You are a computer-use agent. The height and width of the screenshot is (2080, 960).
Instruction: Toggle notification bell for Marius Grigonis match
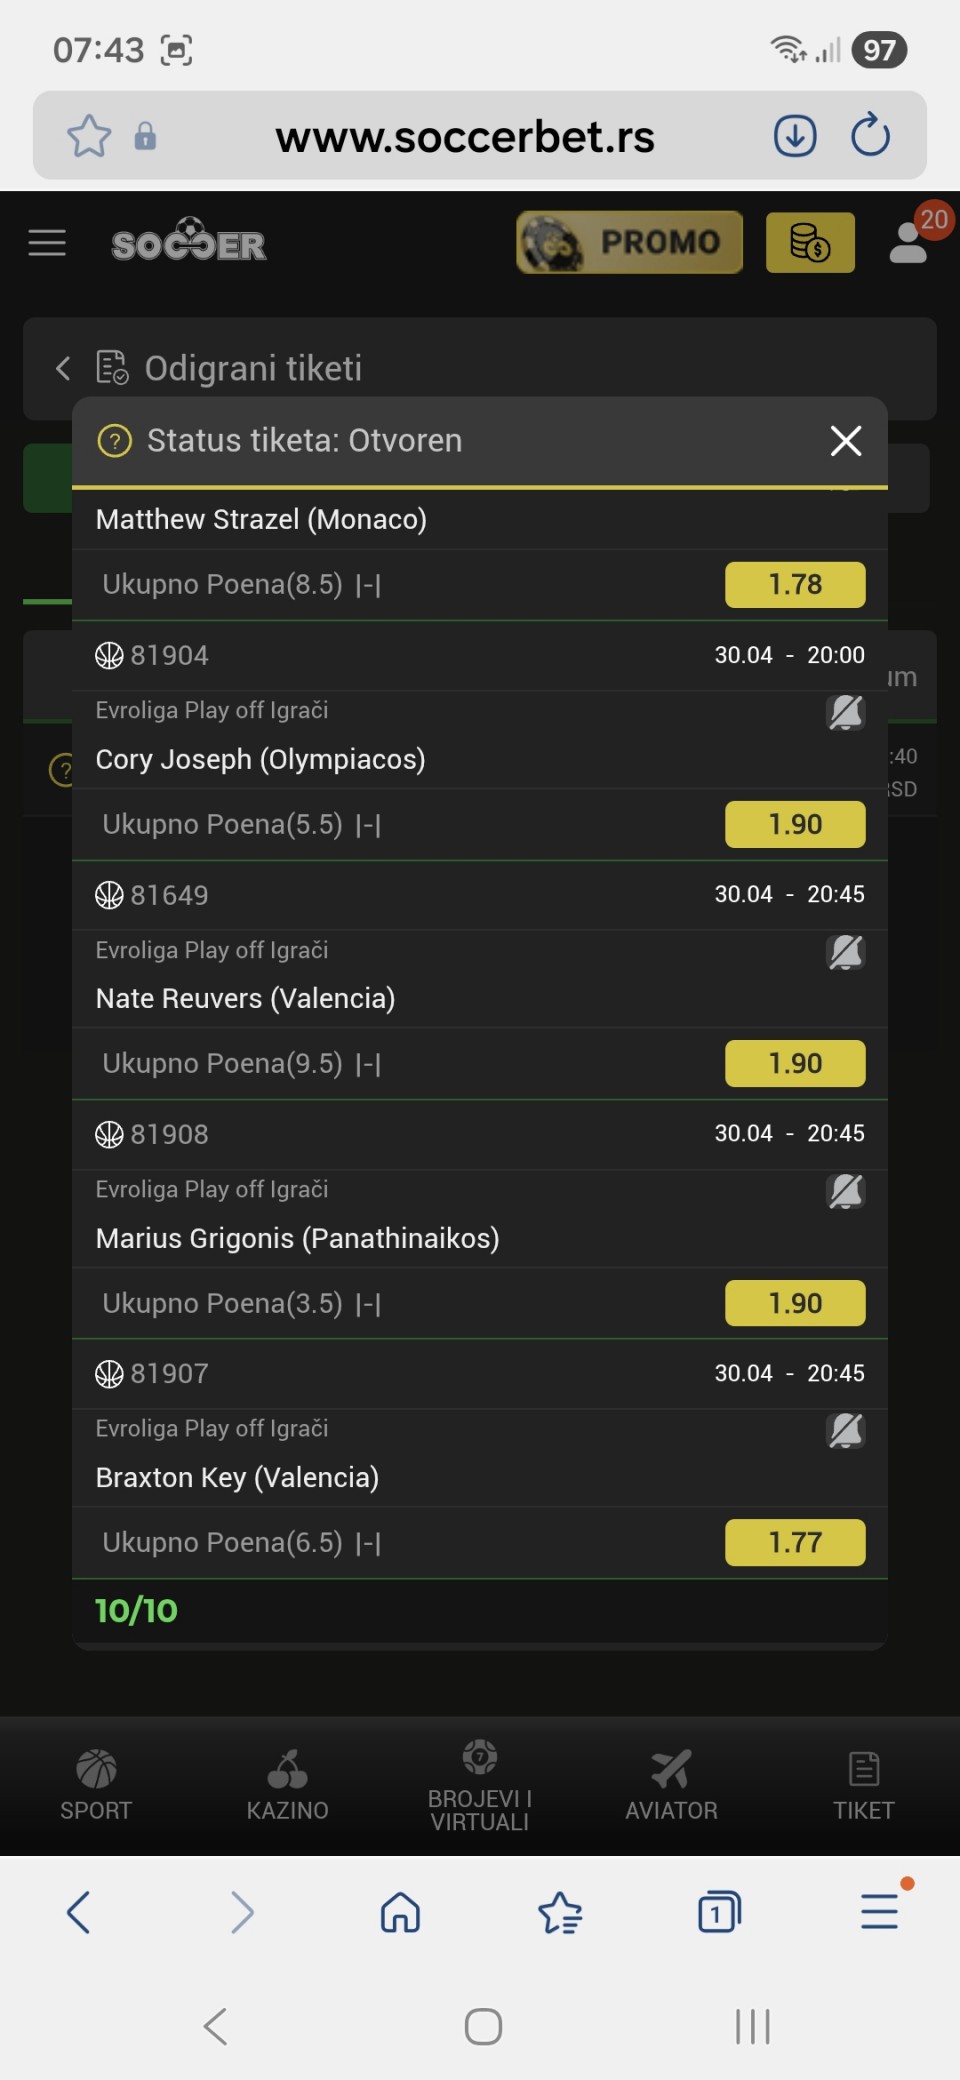coord(845,1191)
